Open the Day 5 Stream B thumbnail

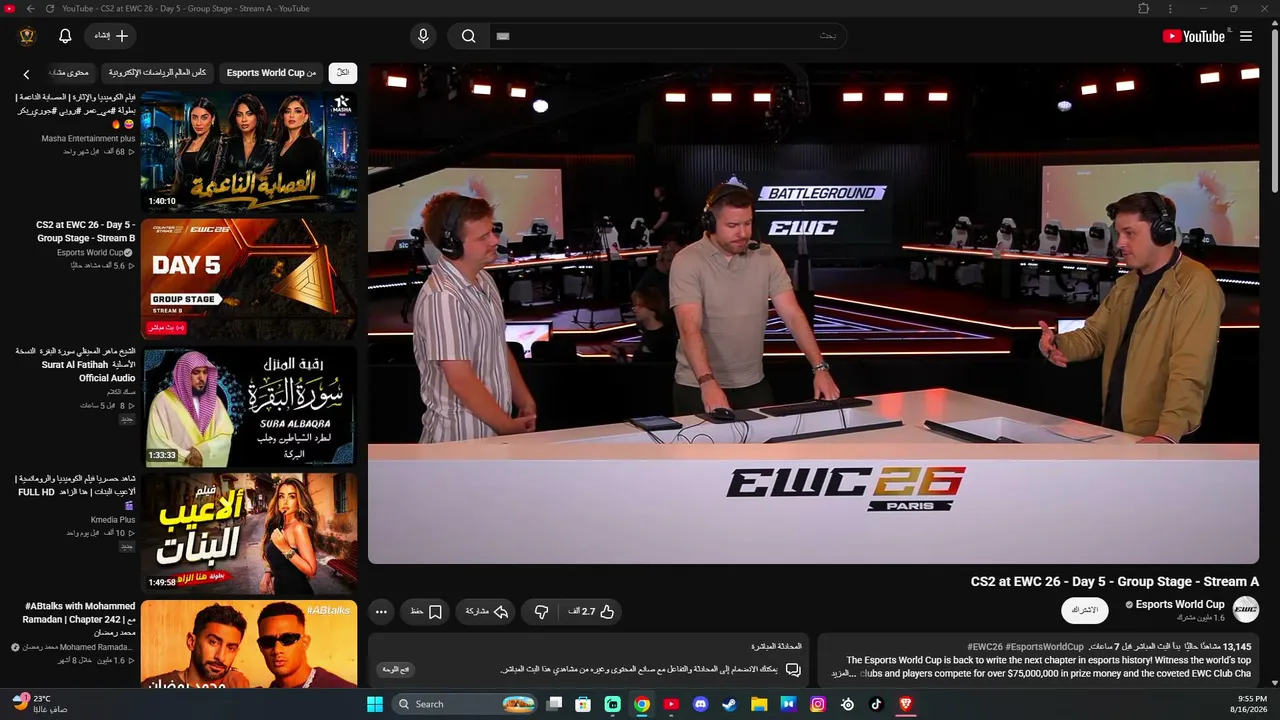pyautogui.click(x=249, y=279)
